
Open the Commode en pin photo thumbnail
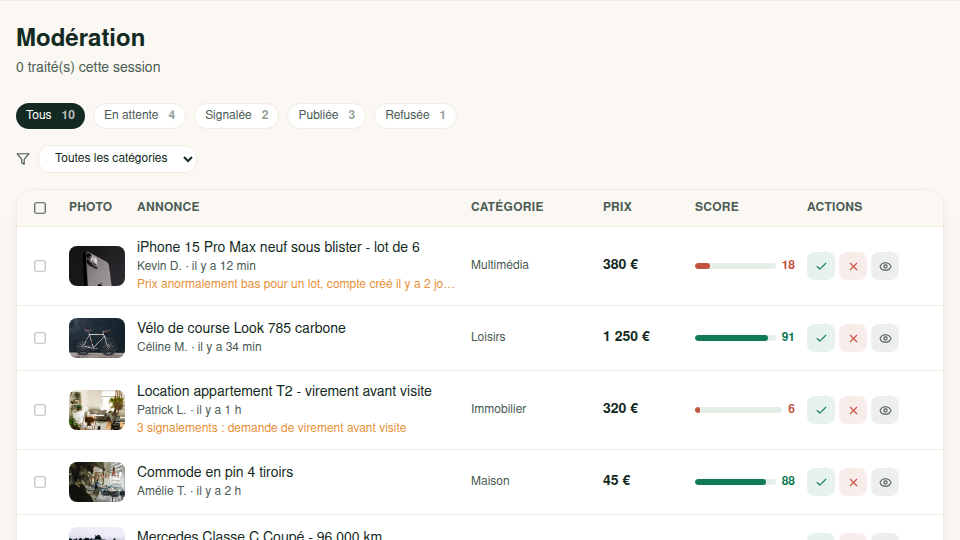pos(97,482)
